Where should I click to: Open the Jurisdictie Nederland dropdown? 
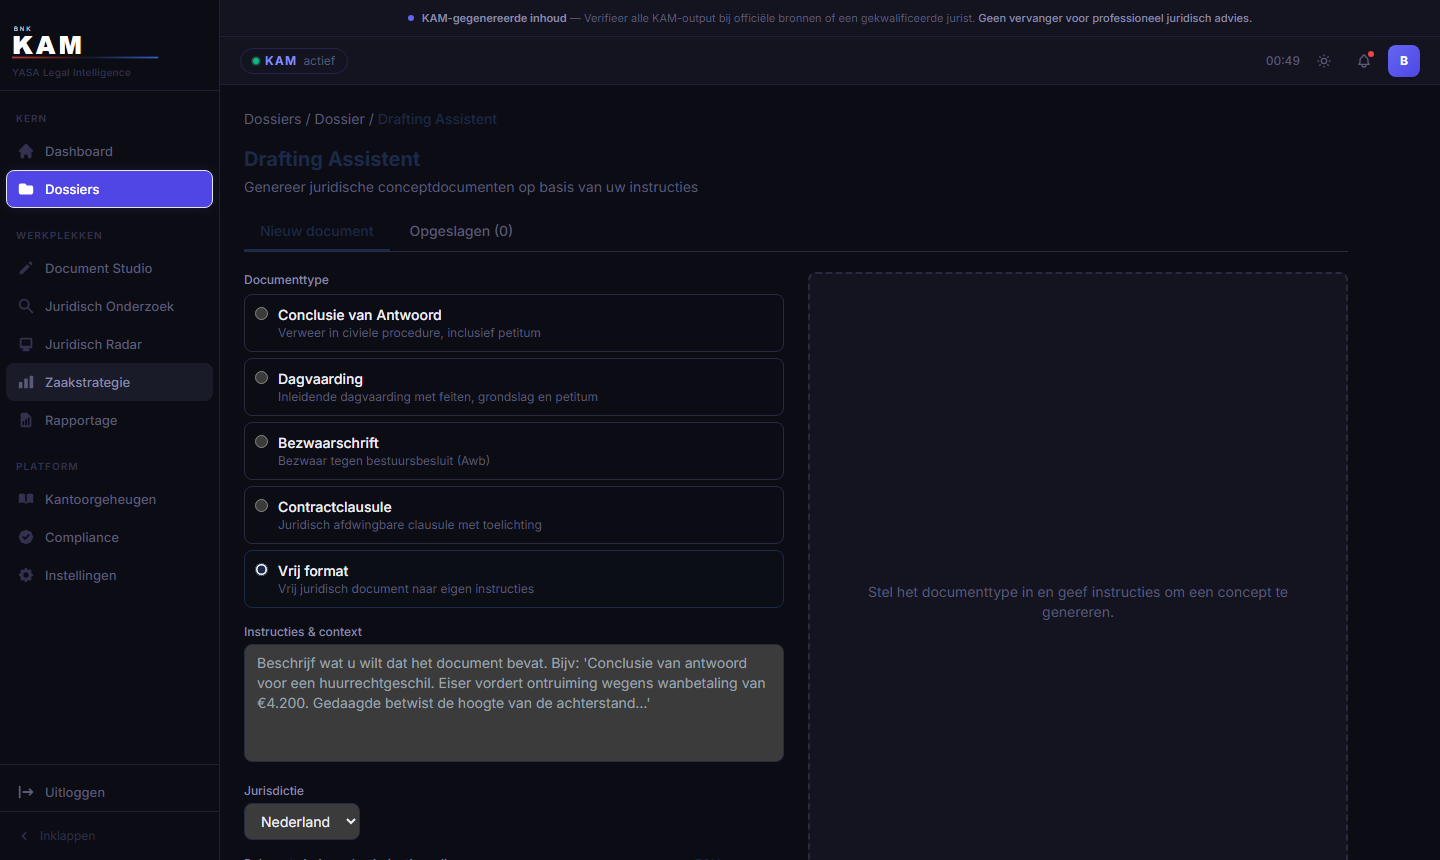302,822
